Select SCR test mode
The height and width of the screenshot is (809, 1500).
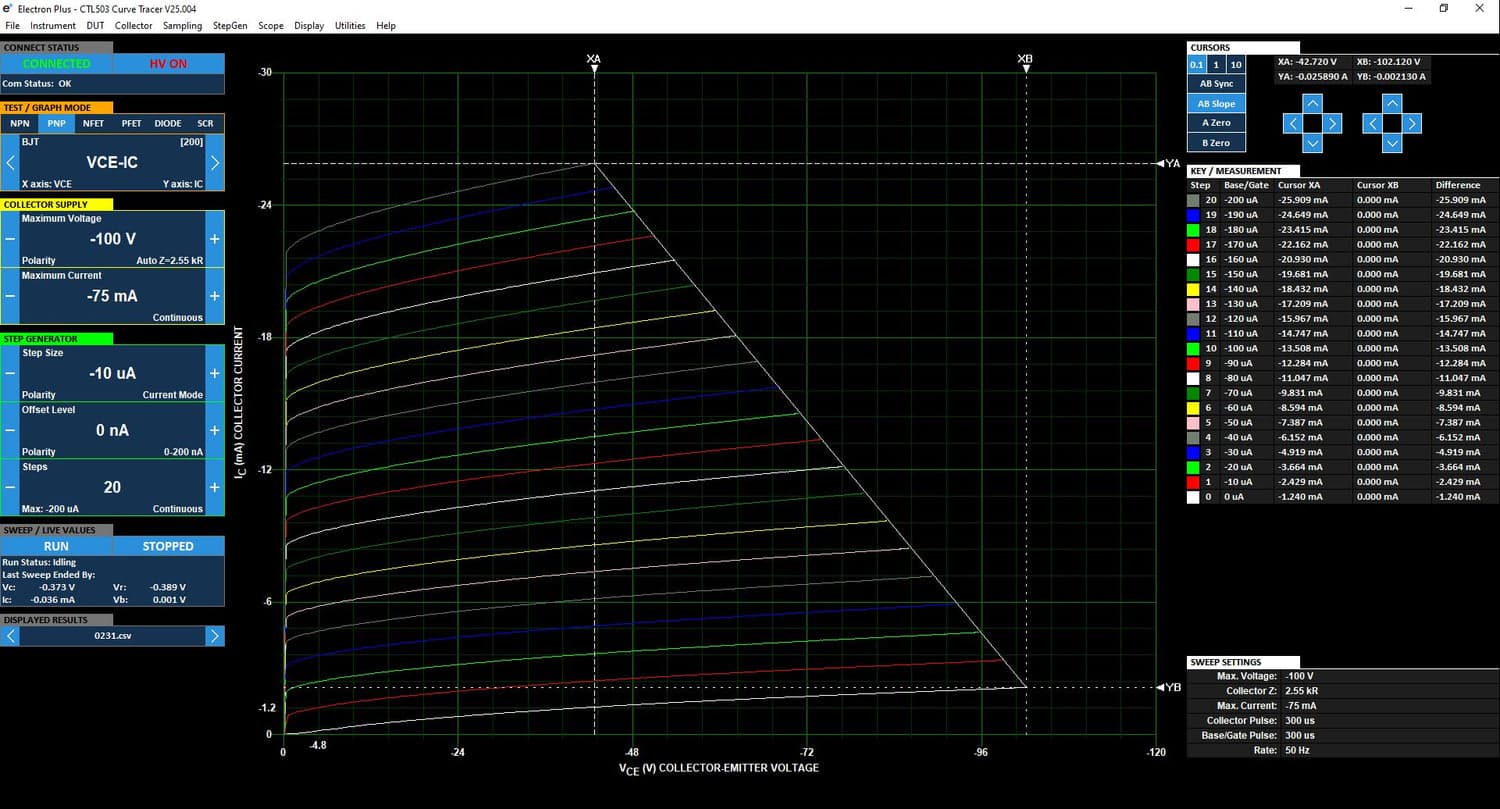click(x=205, y=123)
